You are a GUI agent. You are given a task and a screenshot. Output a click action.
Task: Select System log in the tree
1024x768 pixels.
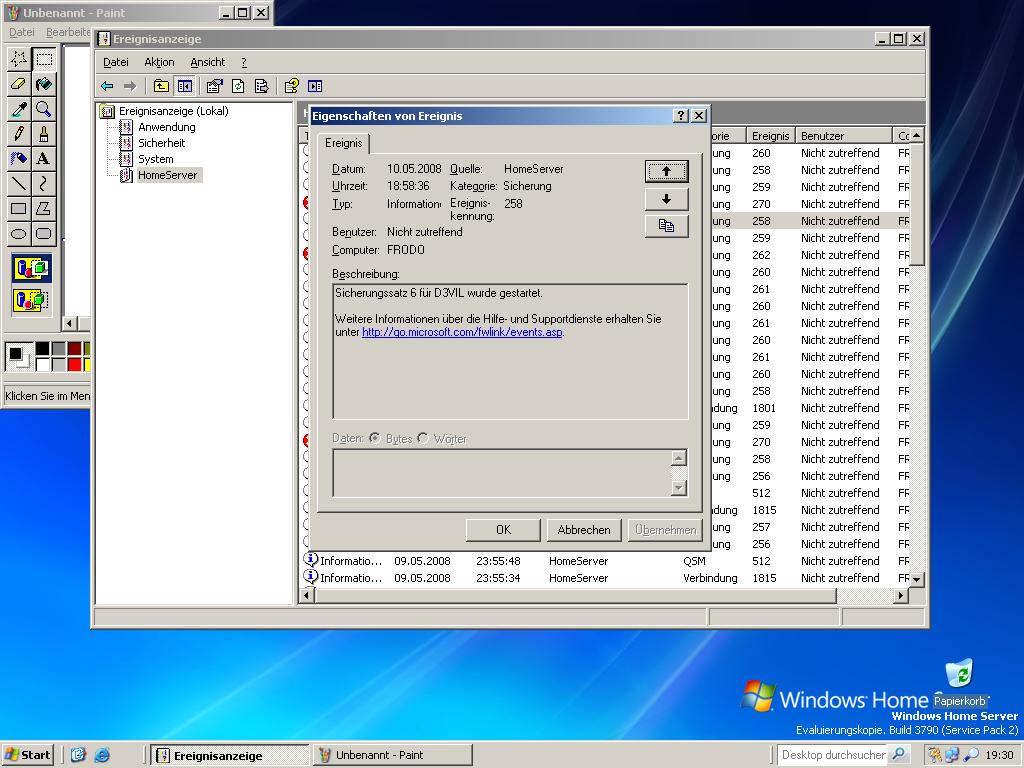click(x=155, y=159)
